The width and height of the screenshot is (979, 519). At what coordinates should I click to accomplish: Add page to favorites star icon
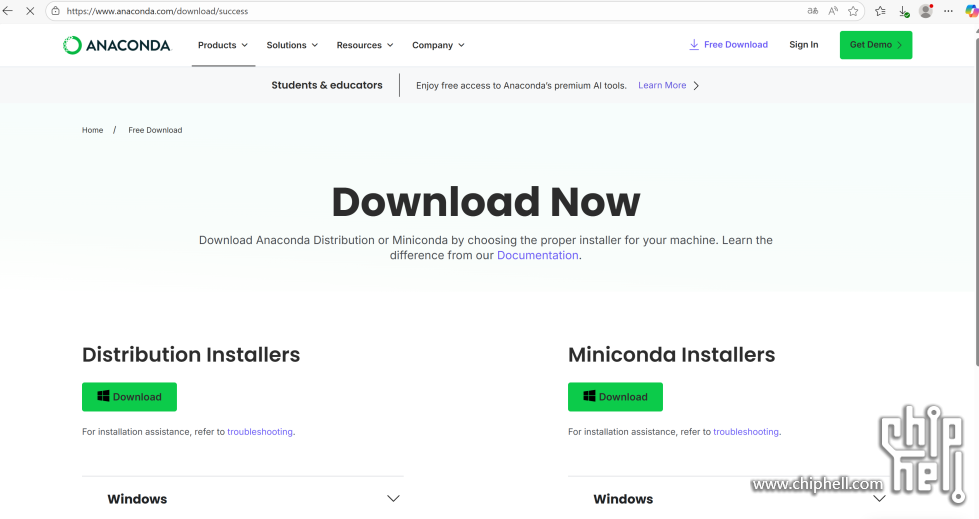pos(853,11)
